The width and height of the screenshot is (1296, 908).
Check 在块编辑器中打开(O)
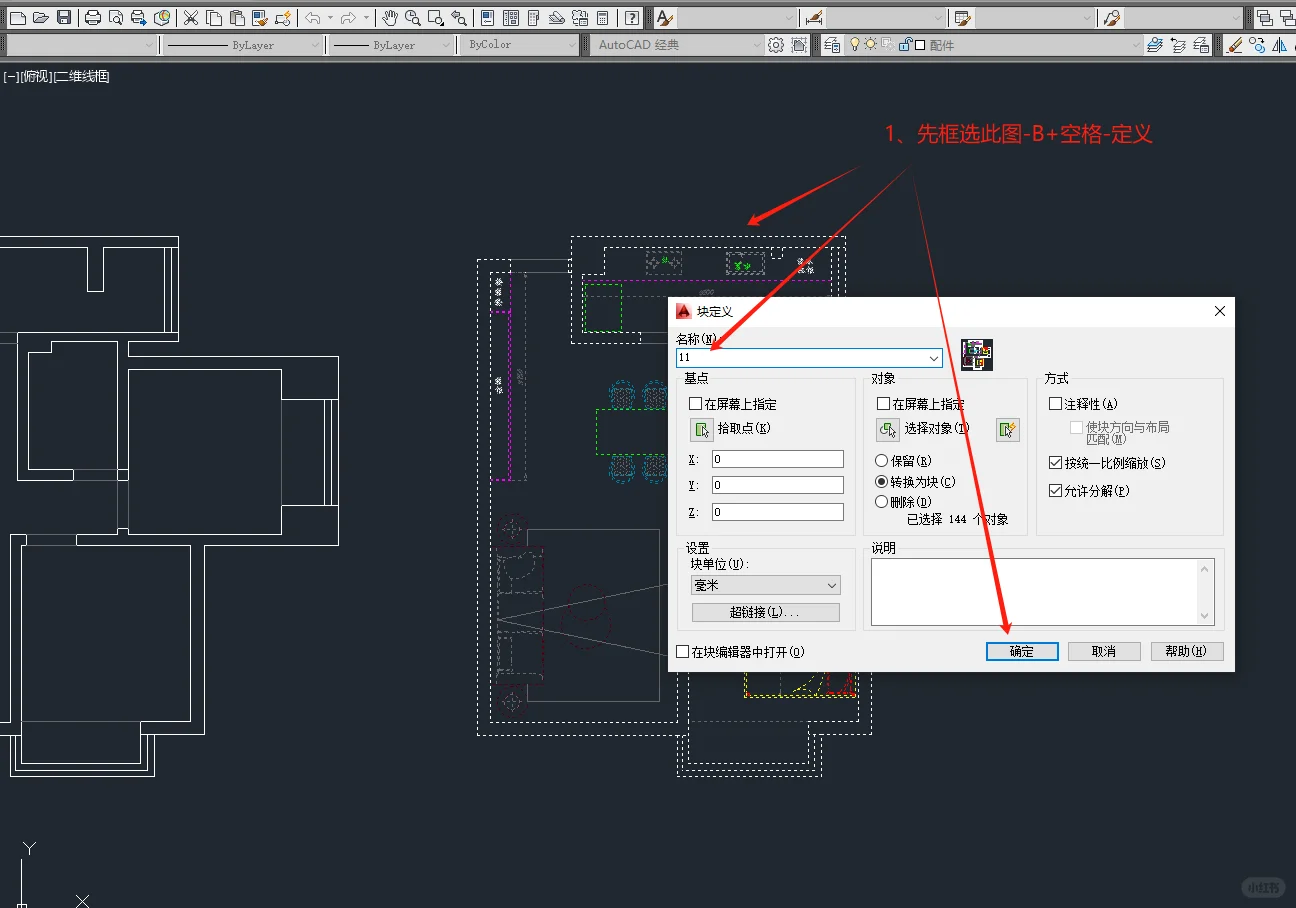tap(683, 652)
